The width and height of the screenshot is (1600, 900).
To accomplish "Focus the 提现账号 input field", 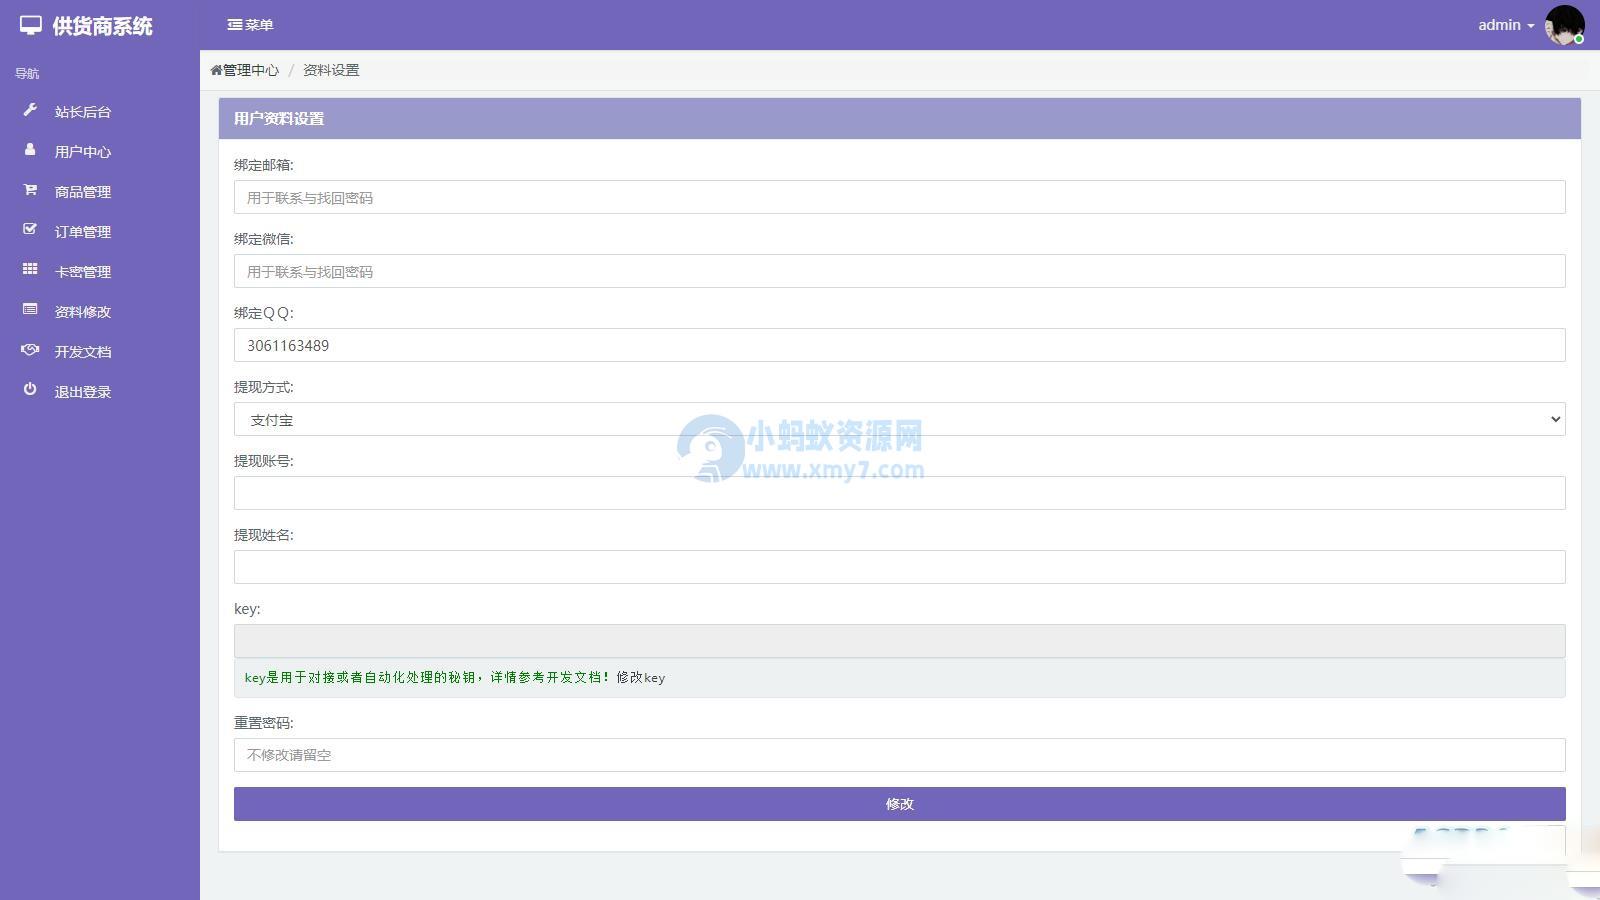I will (x=899, y=493).
